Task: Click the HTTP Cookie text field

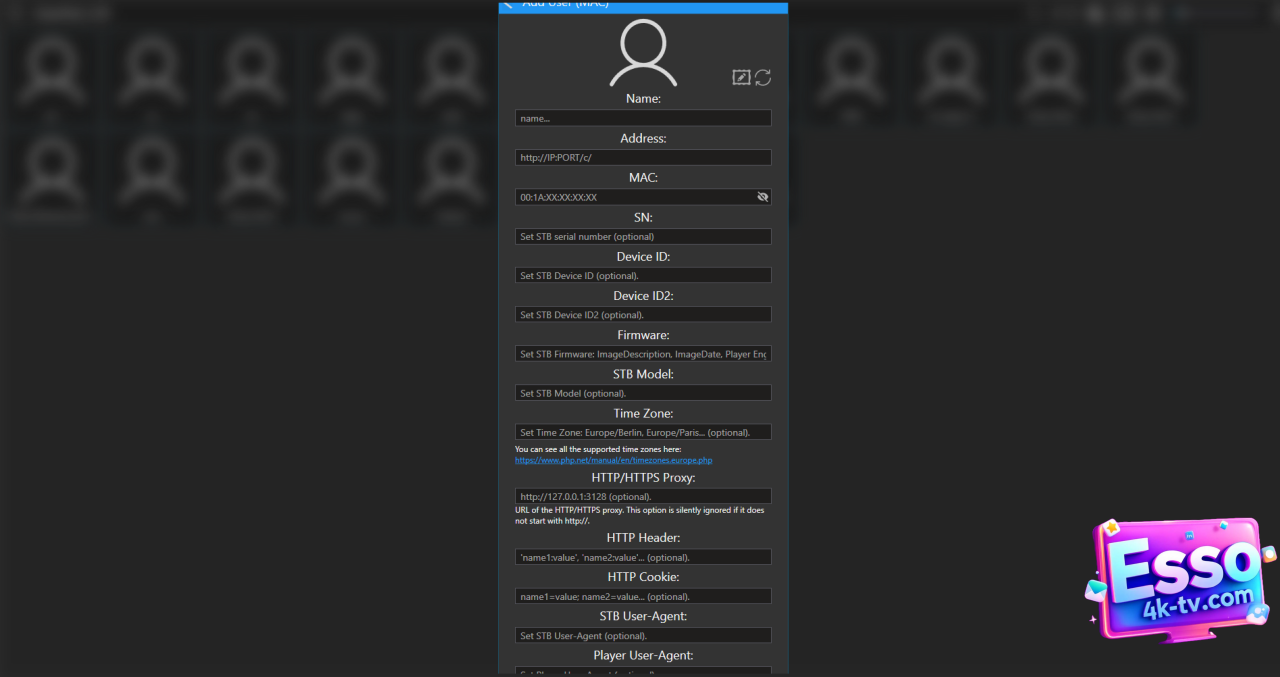Action: coord(643,596)
